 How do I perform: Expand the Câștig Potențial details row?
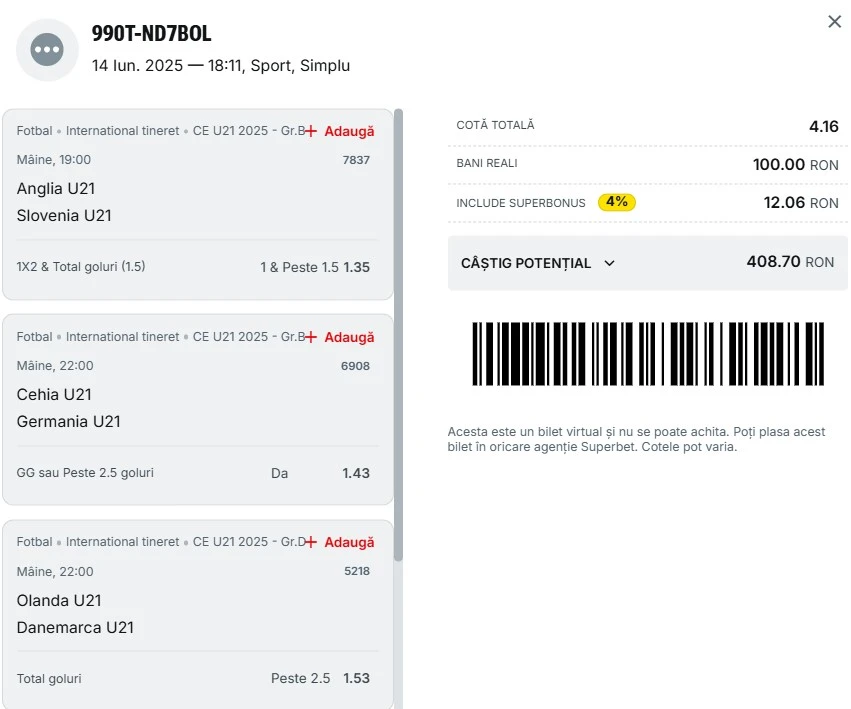[647, 263]
